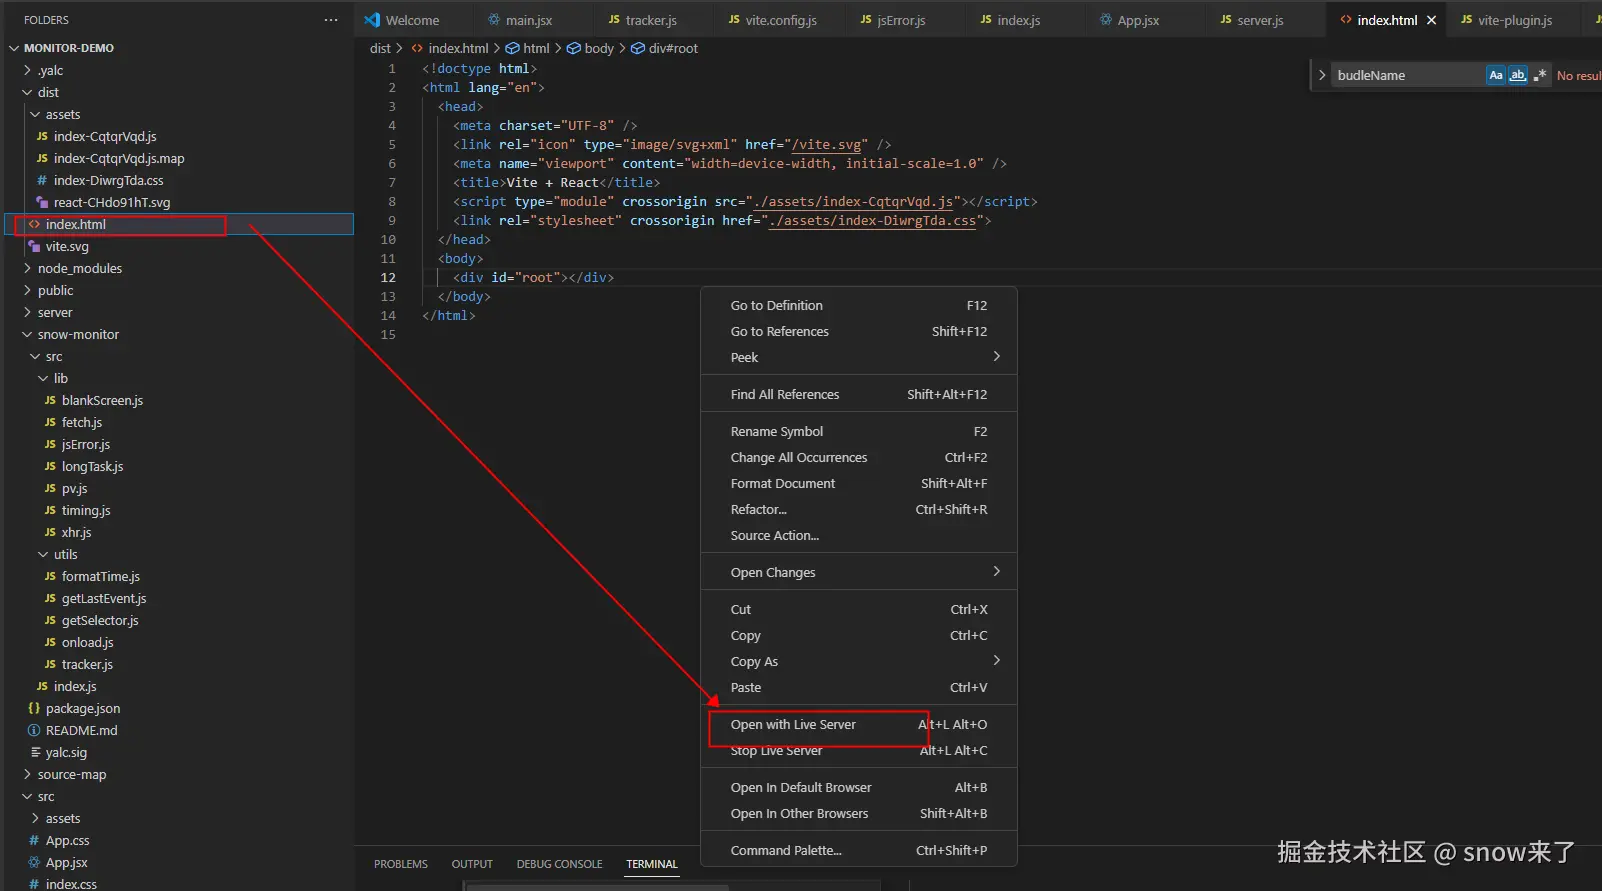Open the FOLDERS panel more actions menu
The width and height of the screenshot is (1602, 891).
click(331, 20)
